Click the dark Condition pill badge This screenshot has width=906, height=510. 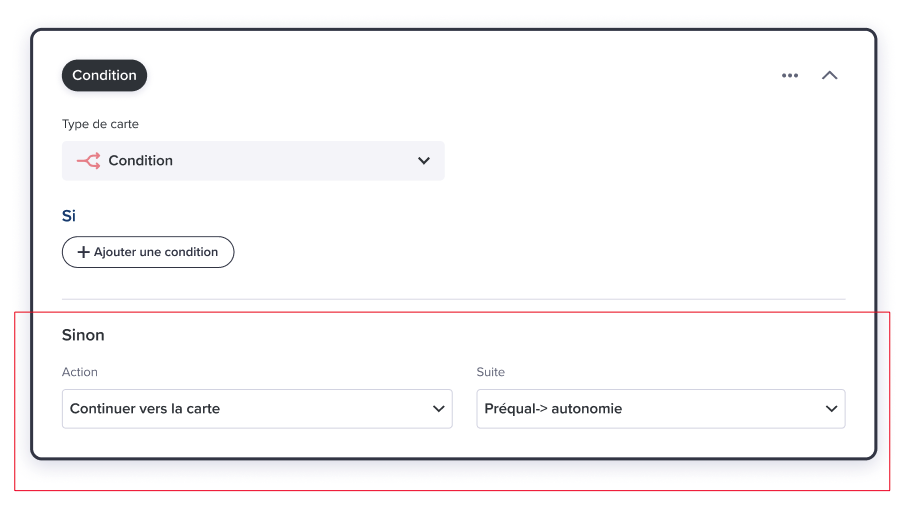click(x=104, y=75)
